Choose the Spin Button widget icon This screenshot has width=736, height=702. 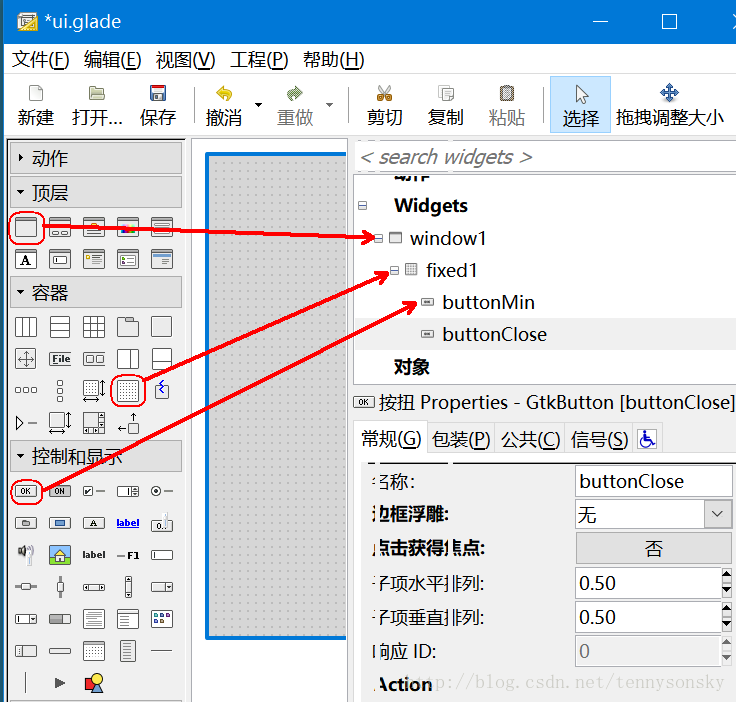[128, 491]
